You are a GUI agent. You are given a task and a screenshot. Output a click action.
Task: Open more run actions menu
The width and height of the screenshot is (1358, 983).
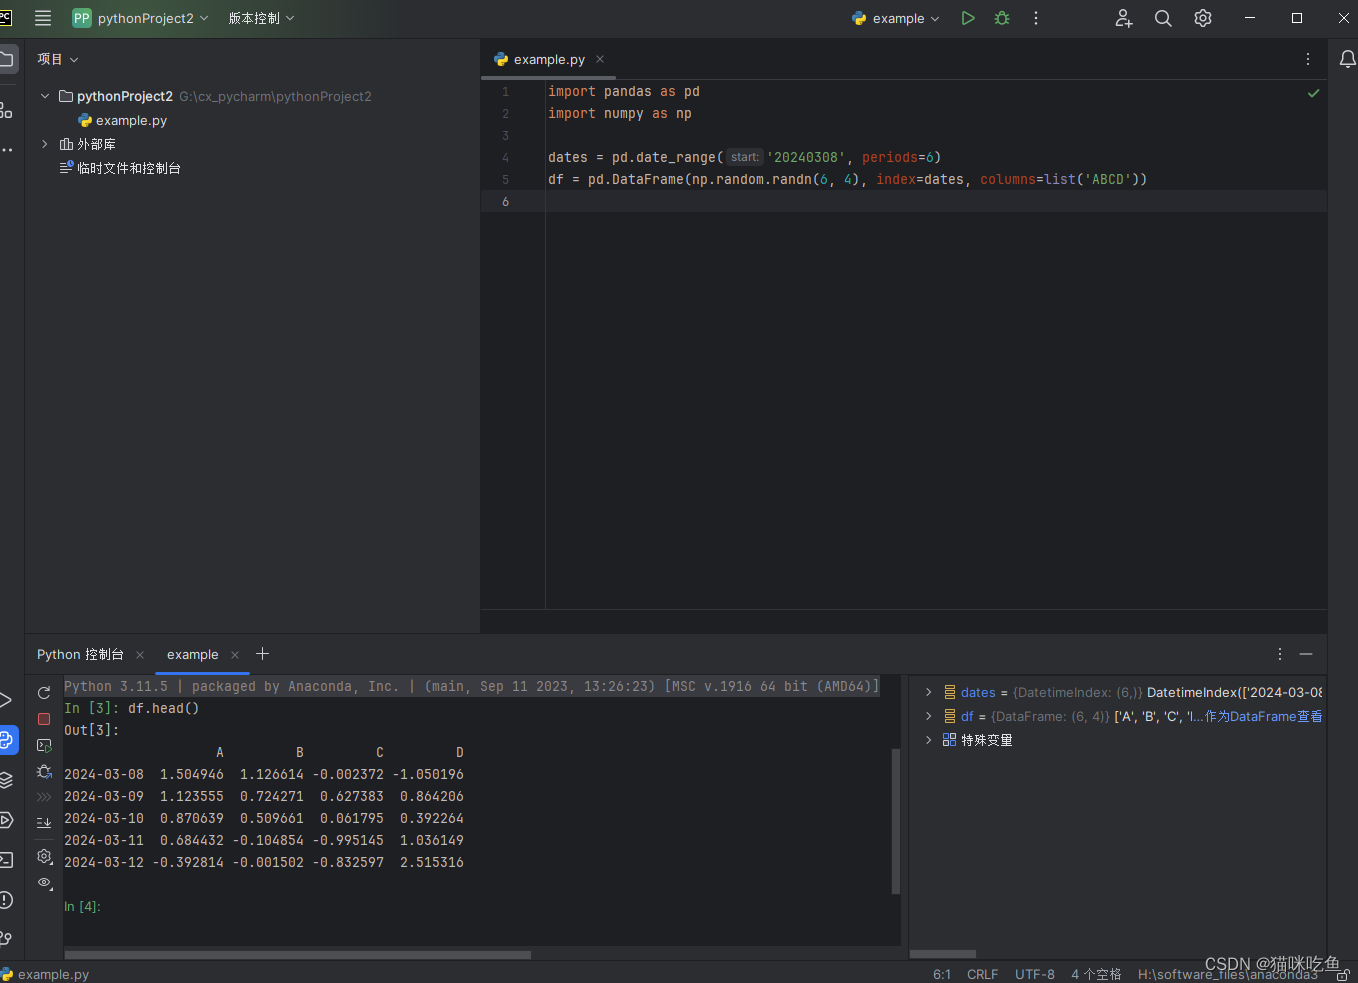point(1036,18)
